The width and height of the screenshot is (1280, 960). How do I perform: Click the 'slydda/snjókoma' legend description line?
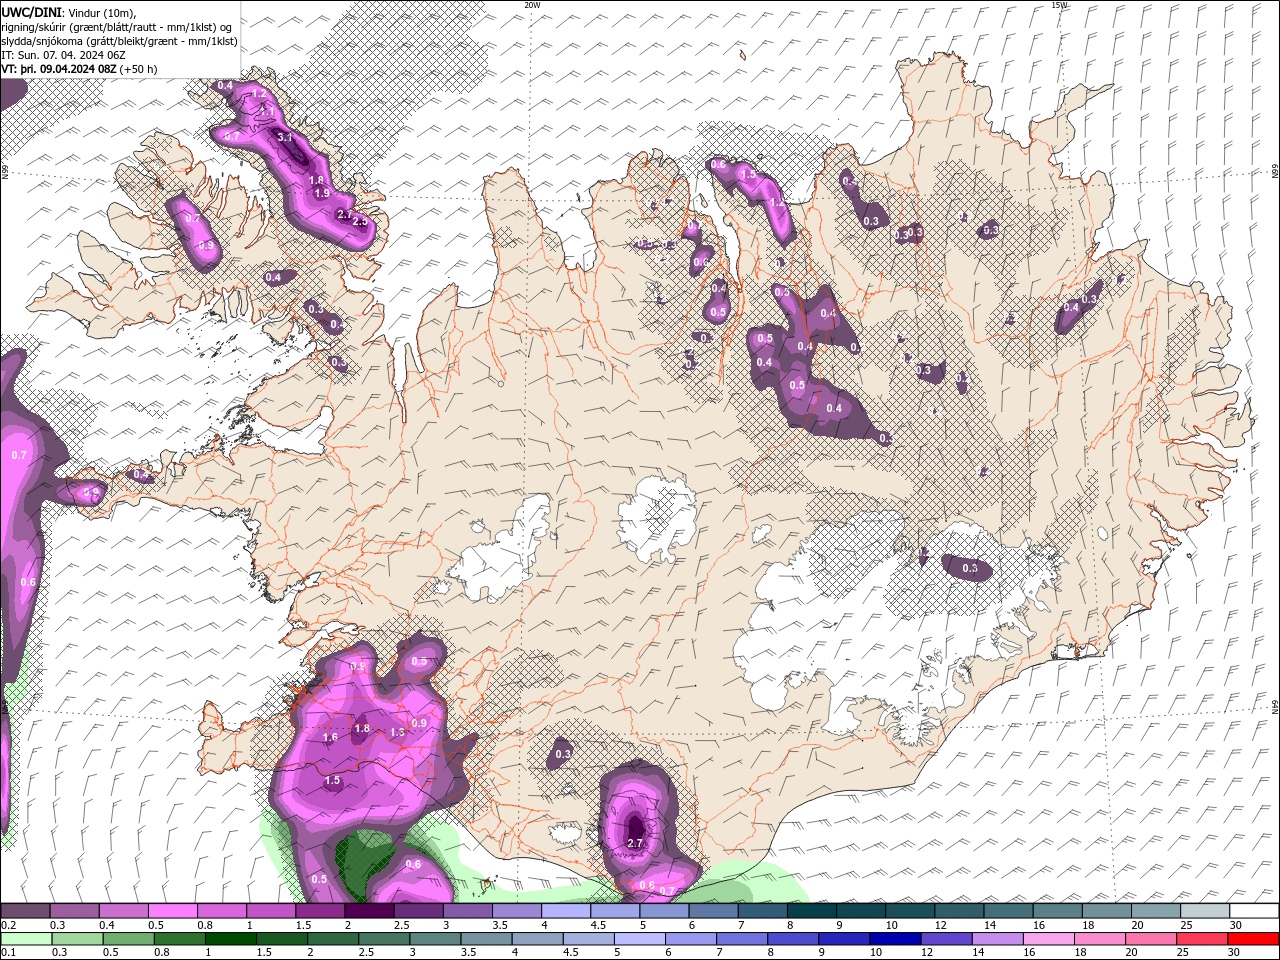119,41
